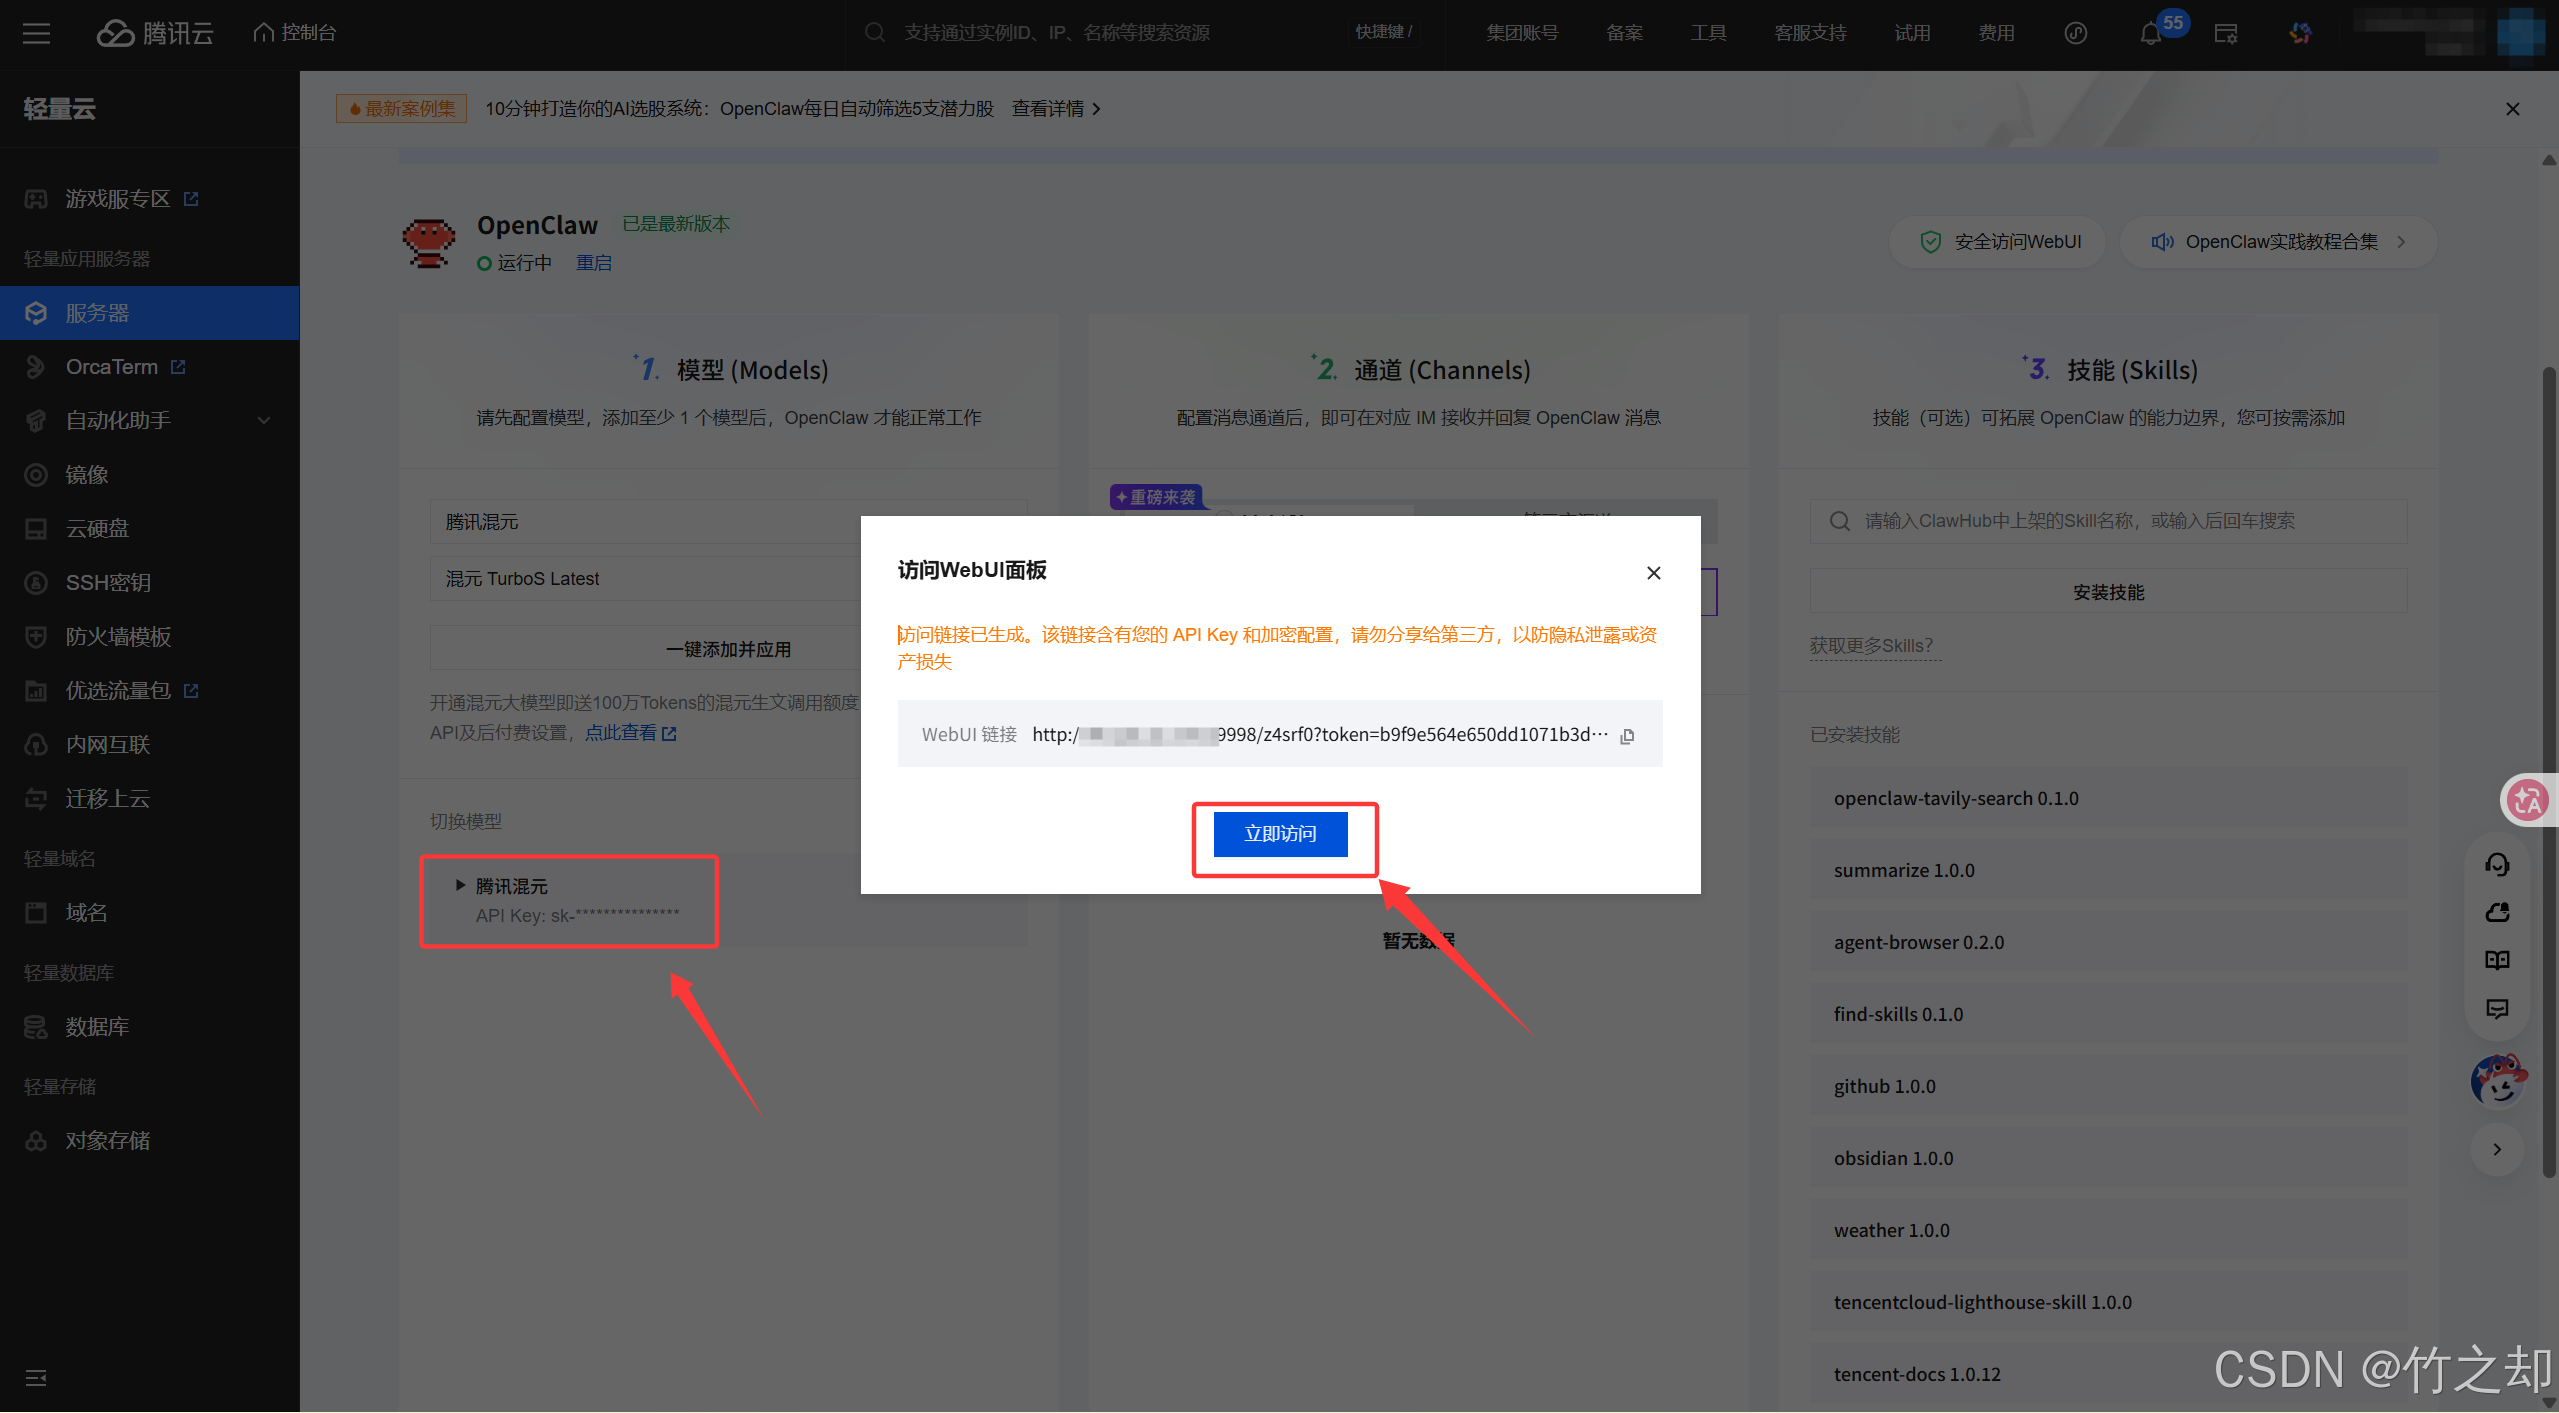Click the Skill name search field
Screen dimensions: 2559x1413
2110,521
